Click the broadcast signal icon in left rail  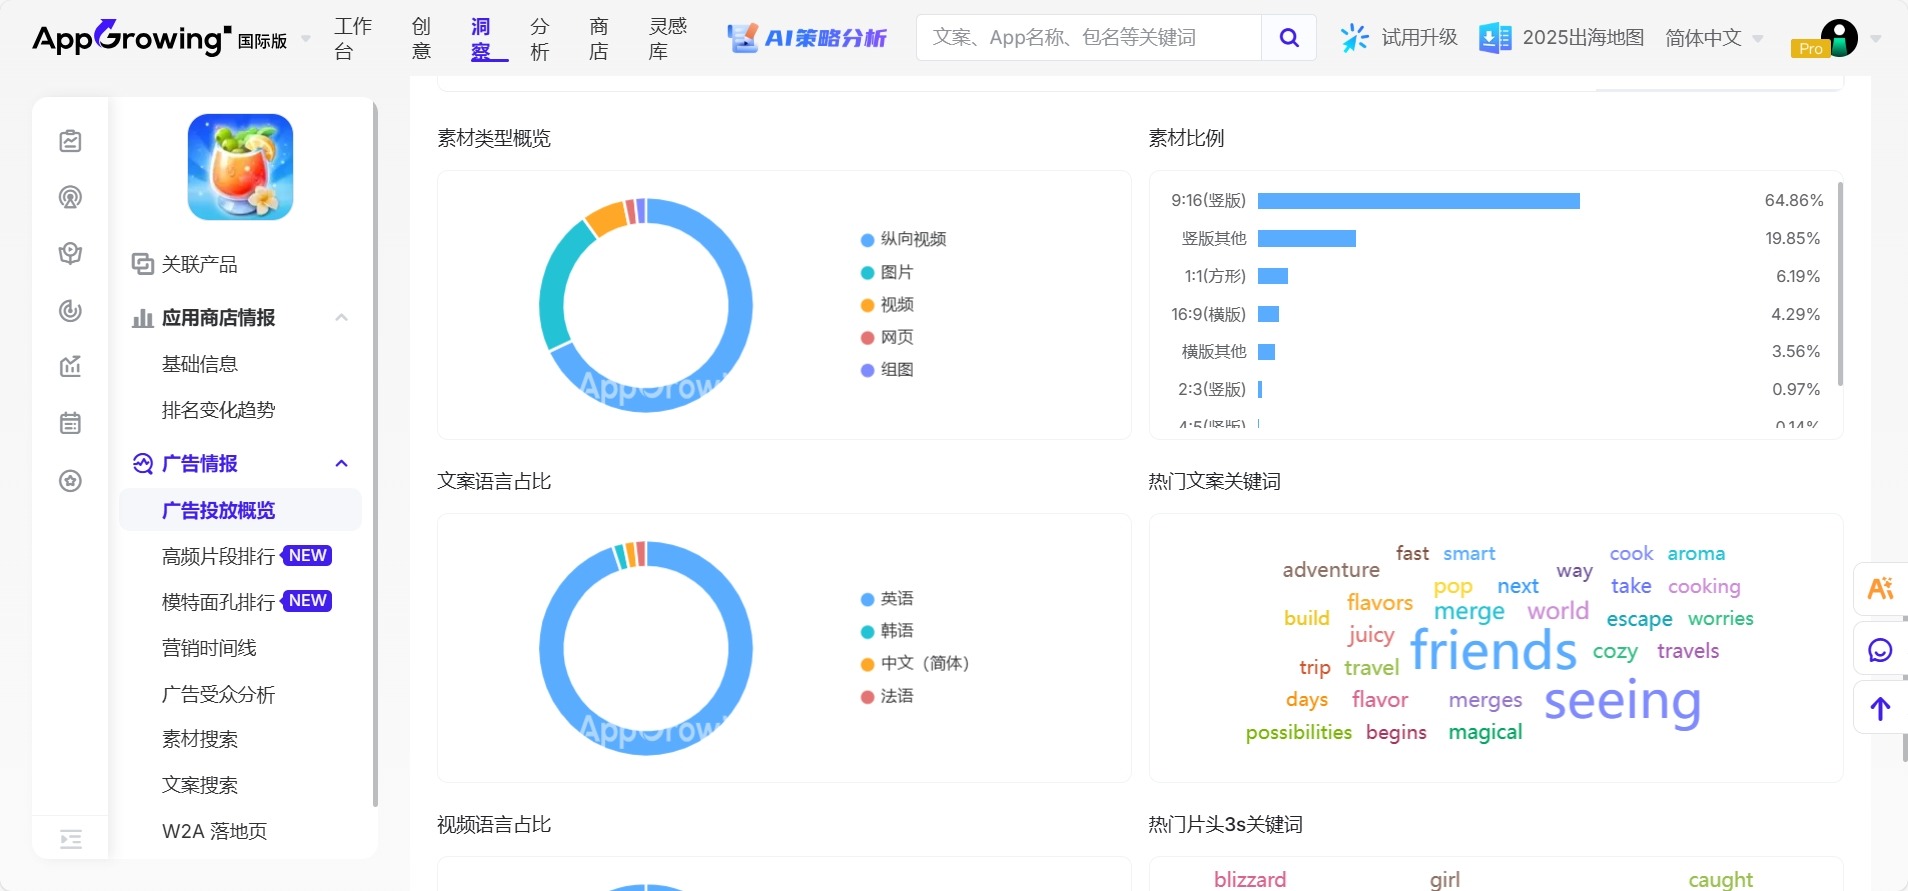click(x=70, y=197)
